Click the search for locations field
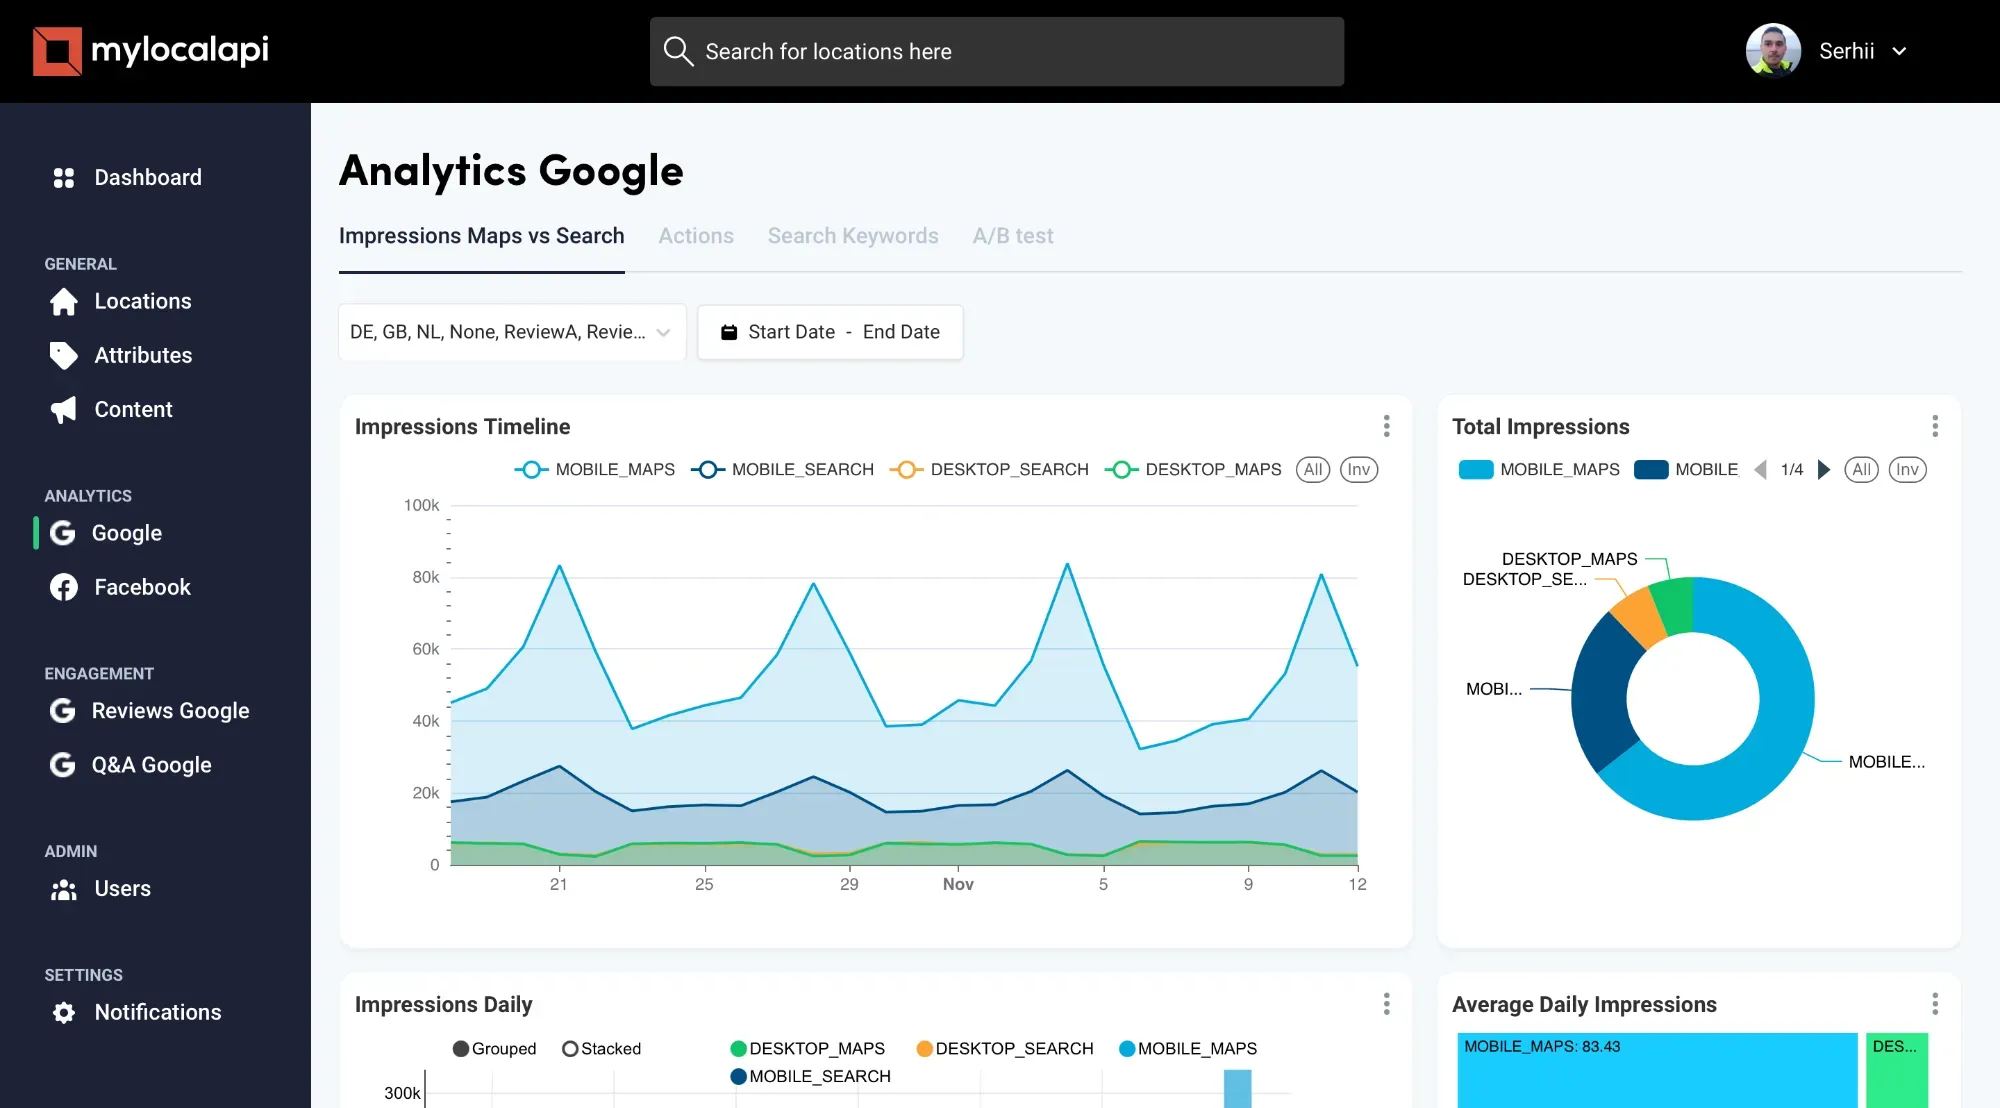This screenshot has height=1108, width=2000. [997, 51]
